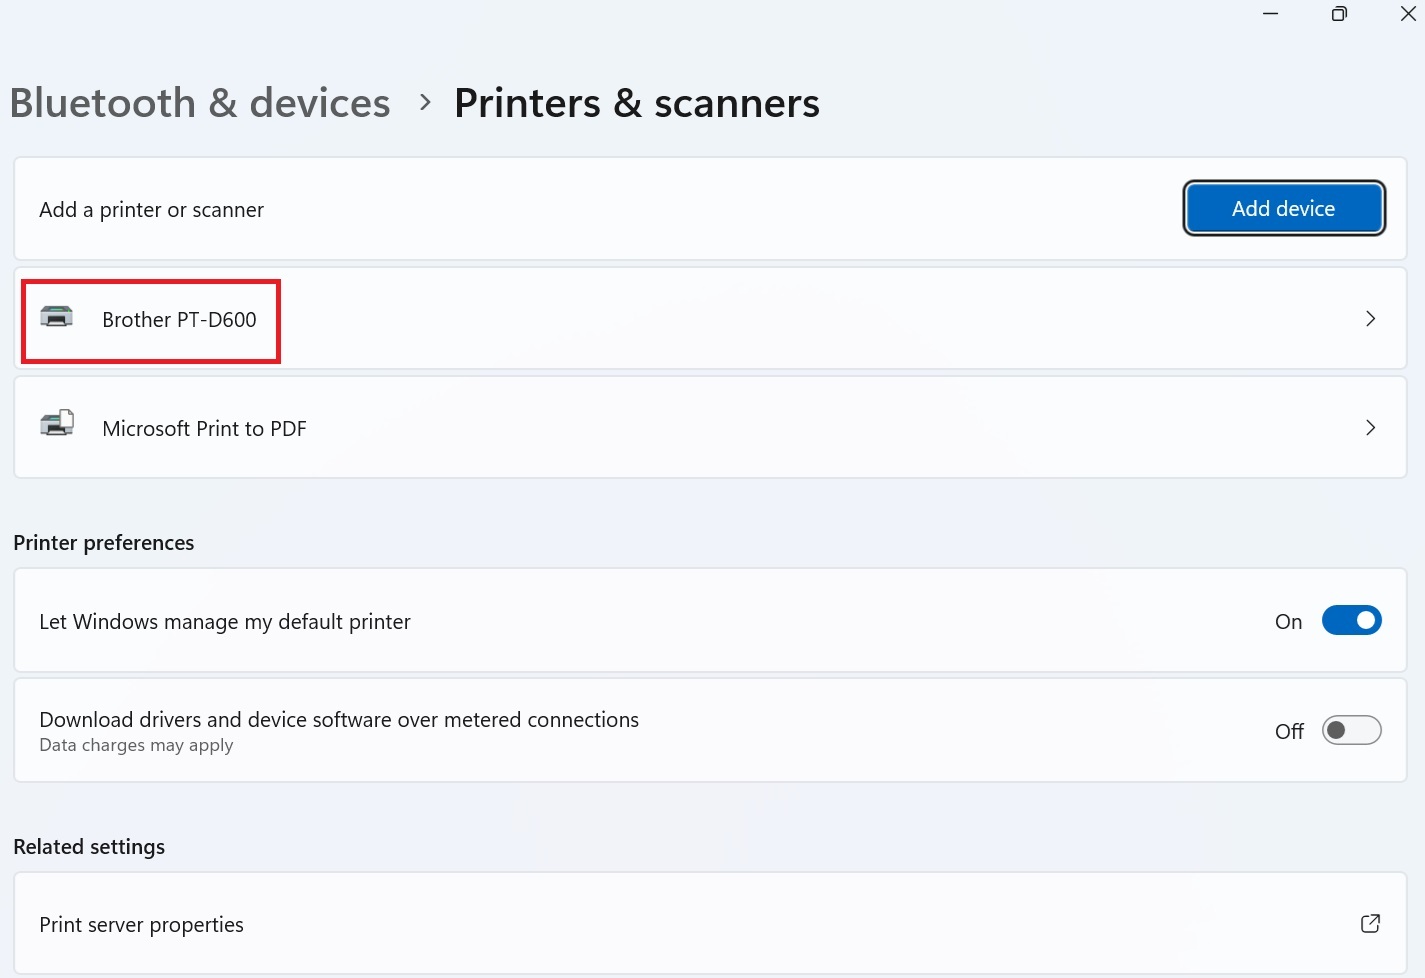This screenshot has height=978, width=1425.
Task: Go back to Bluetooth & devices
Action: point(200,103)
